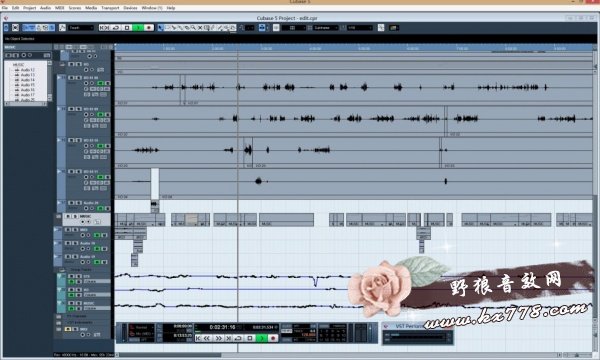Open the Normal record mode dropdown

141,327
